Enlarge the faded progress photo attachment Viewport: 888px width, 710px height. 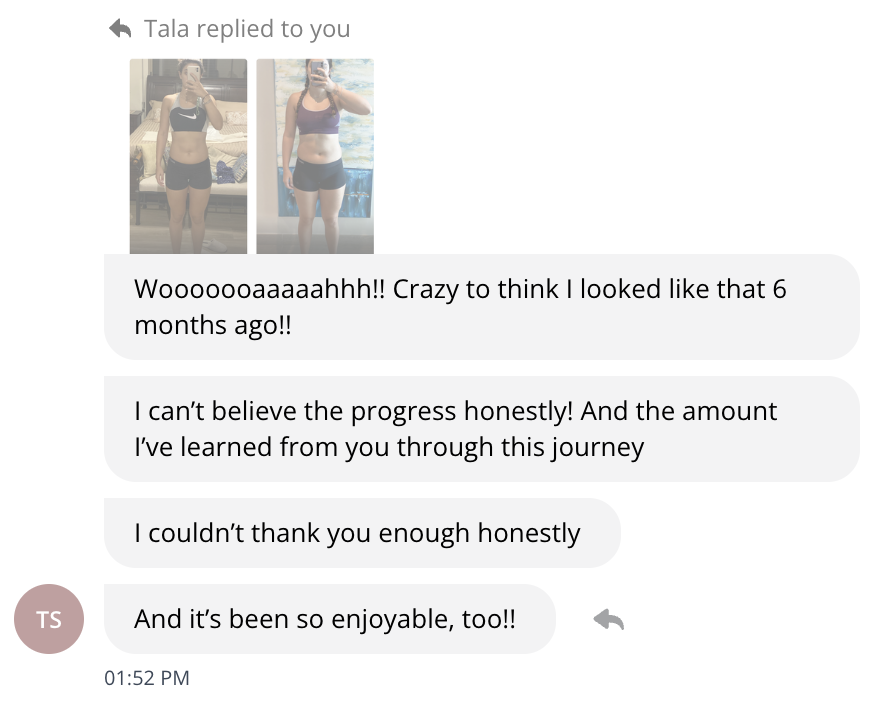(250, 155)
